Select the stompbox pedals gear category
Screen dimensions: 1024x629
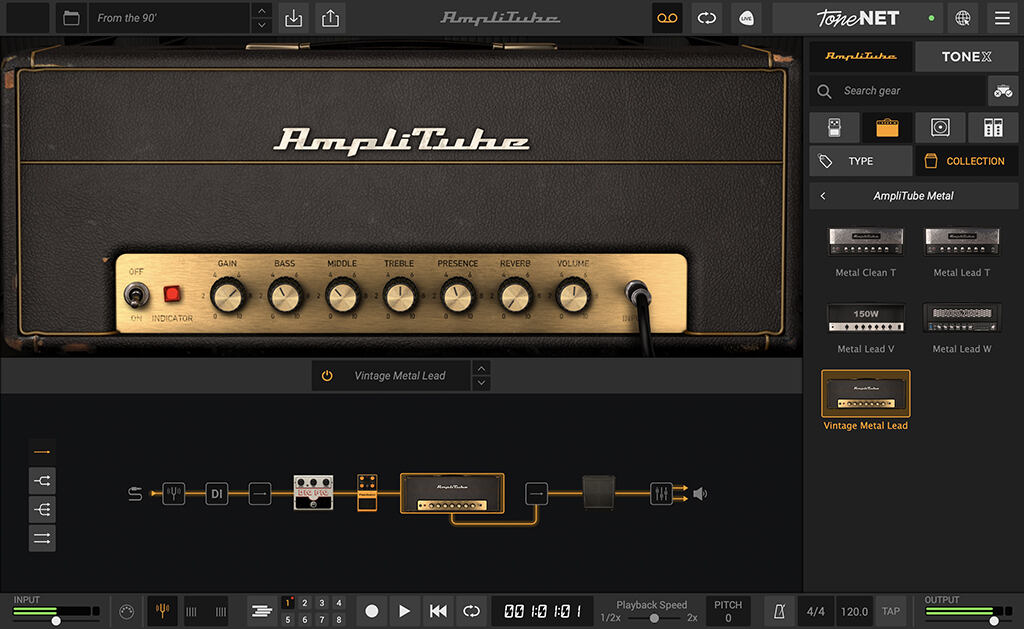coord(834,127)
